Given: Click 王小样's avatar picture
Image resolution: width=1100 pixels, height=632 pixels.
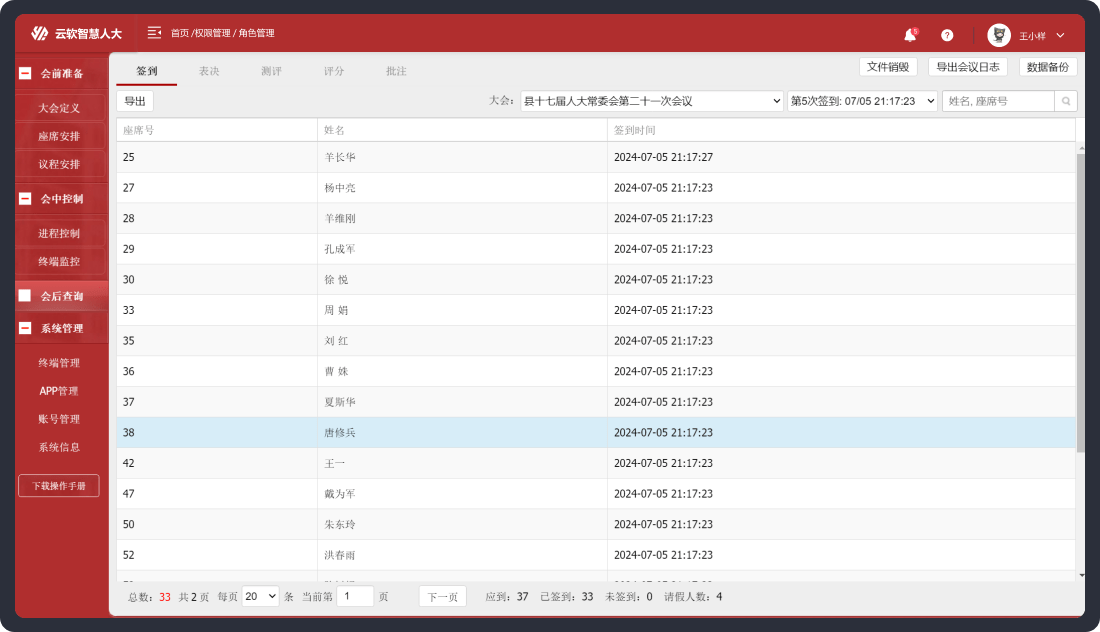Looking at the screenshot, I should (x=998, y=34).
